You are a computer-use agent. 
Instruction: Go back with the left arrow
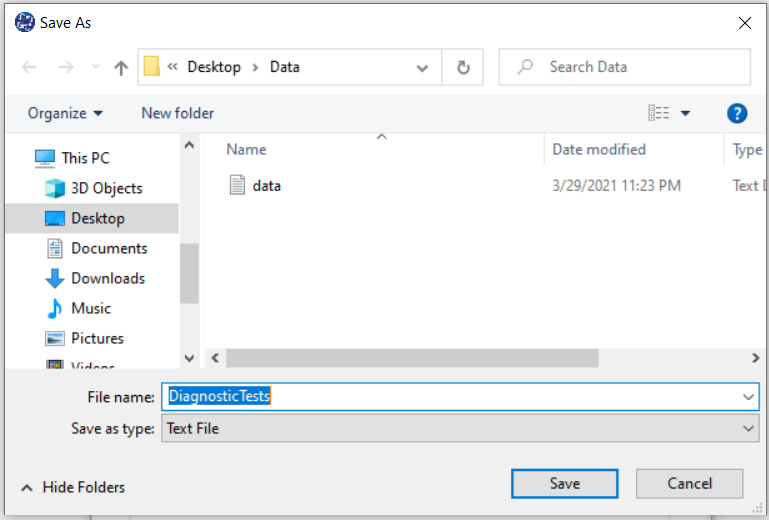pos(29,67)
